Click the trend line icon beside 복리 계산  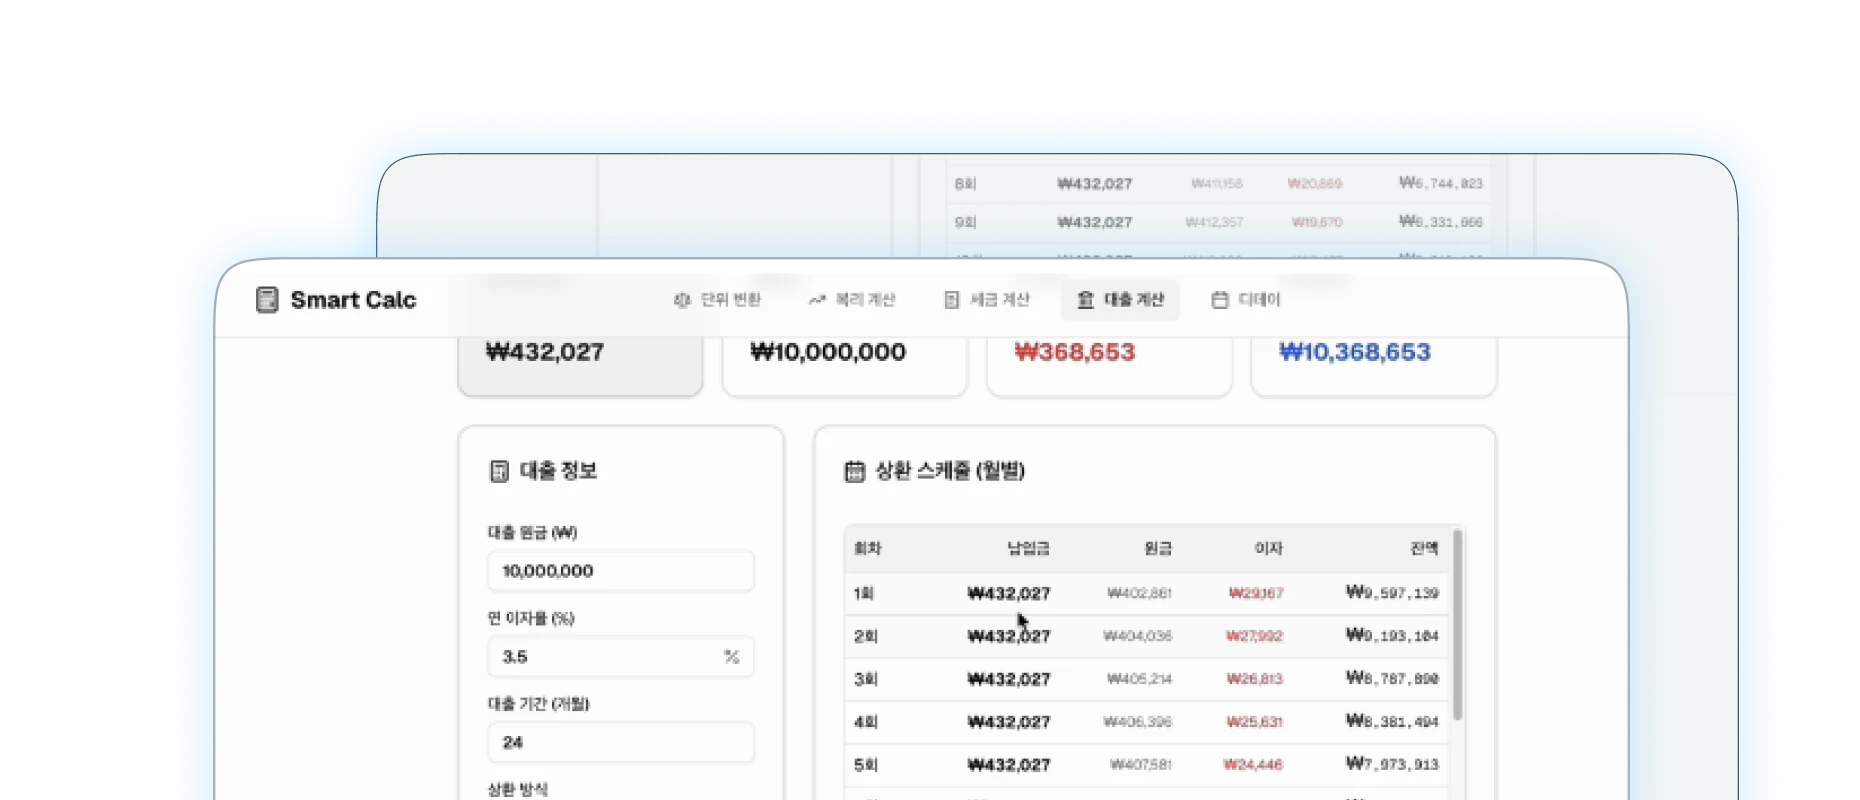click(x=817, y=300)
